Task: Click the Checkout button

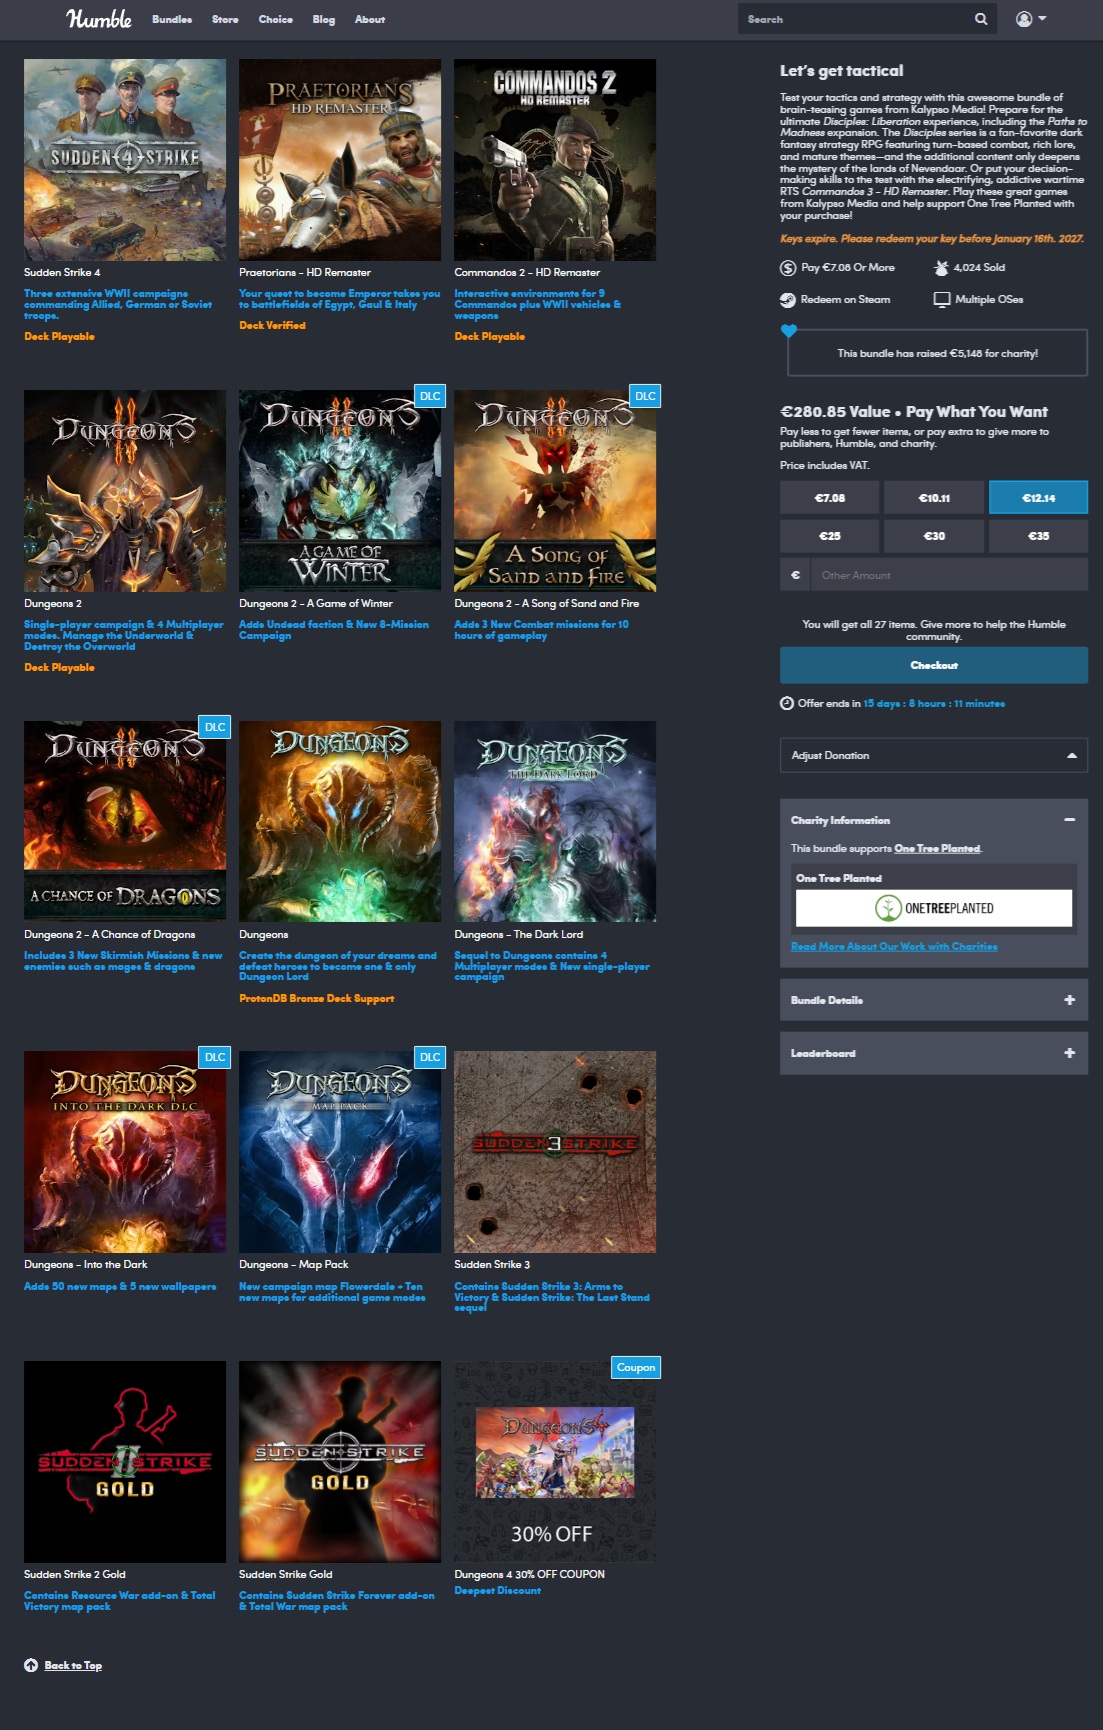Action: [x=934, y=665]
